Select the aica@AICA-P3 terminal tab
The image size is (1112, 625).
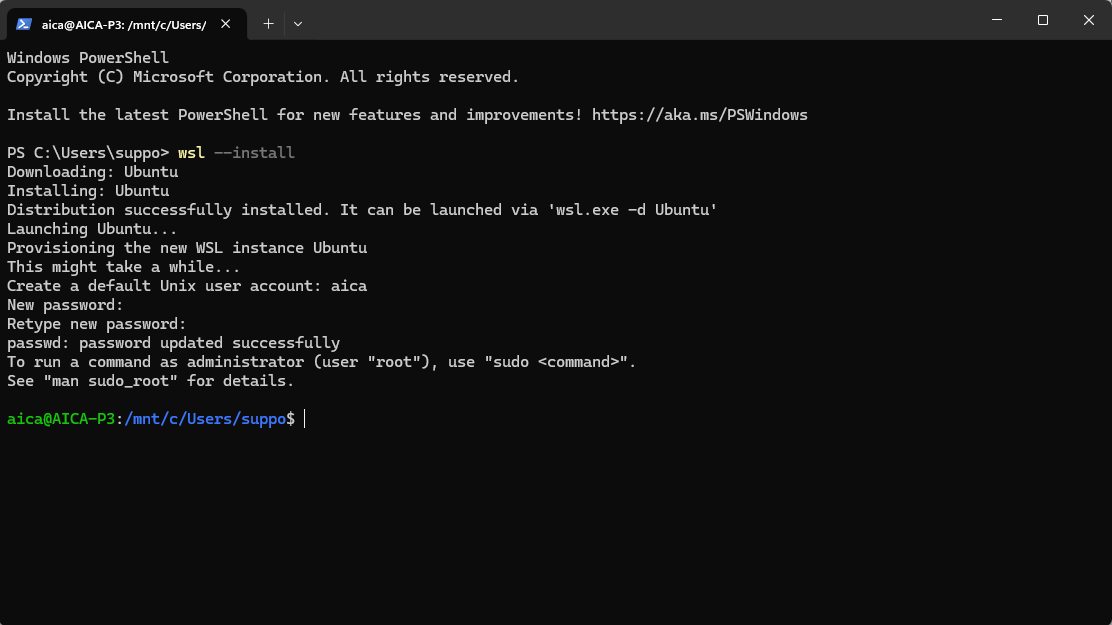point(123,24)
